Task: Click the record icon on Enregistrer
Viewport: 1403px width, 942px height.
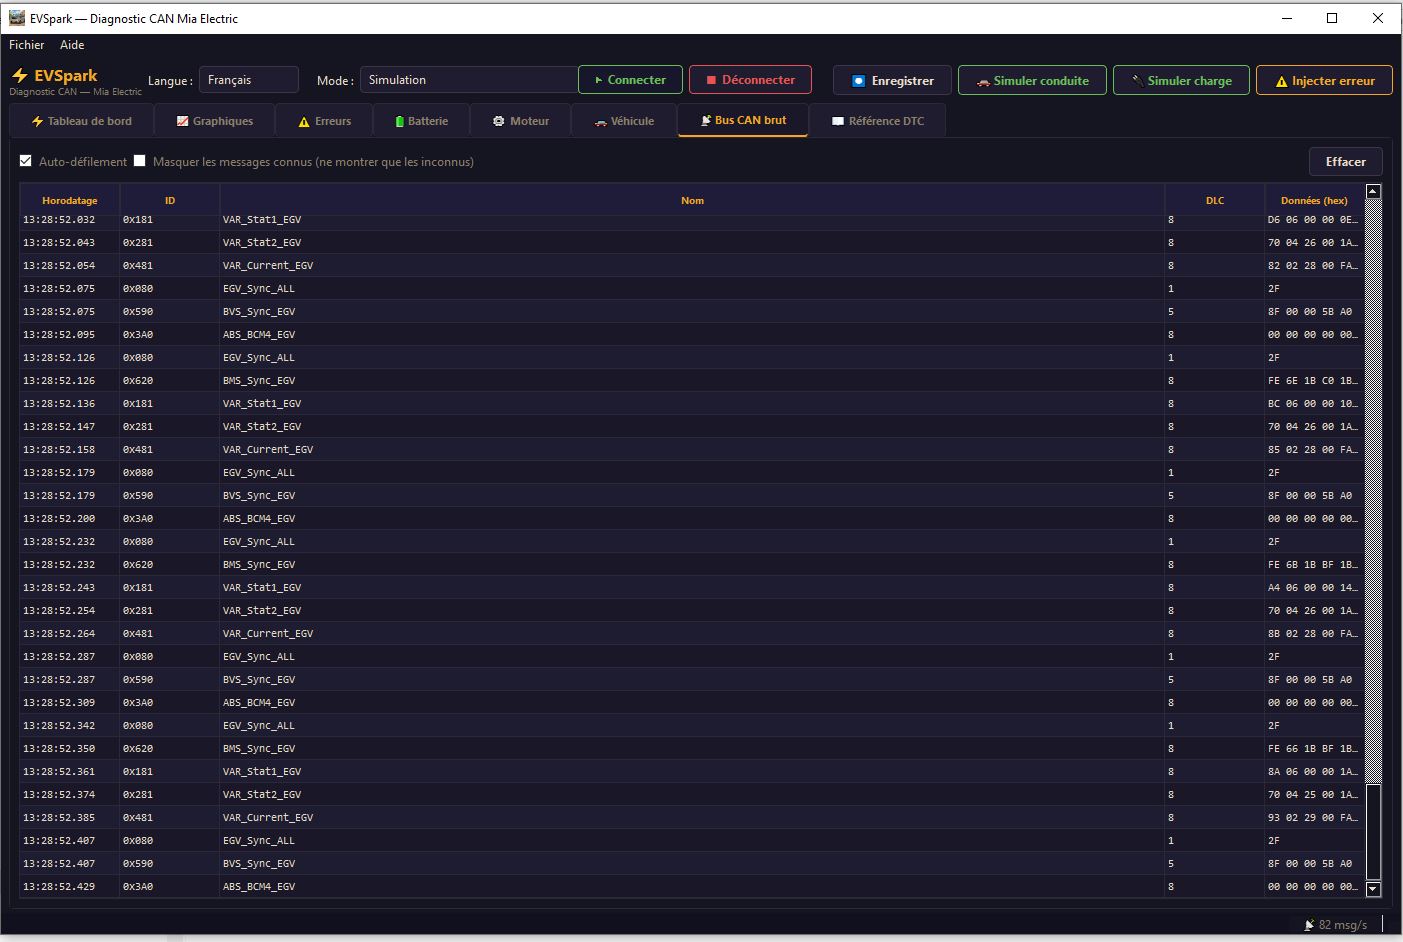Action: 858,81
